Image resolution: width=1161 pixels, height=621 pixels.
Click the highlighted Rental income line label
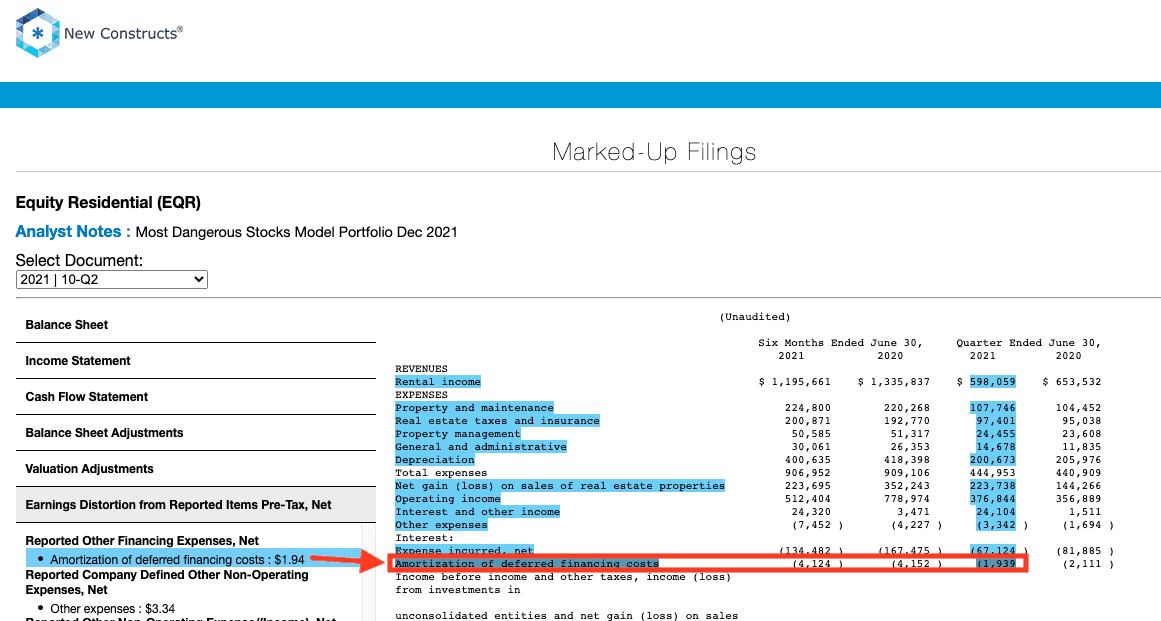coord(438,382)
